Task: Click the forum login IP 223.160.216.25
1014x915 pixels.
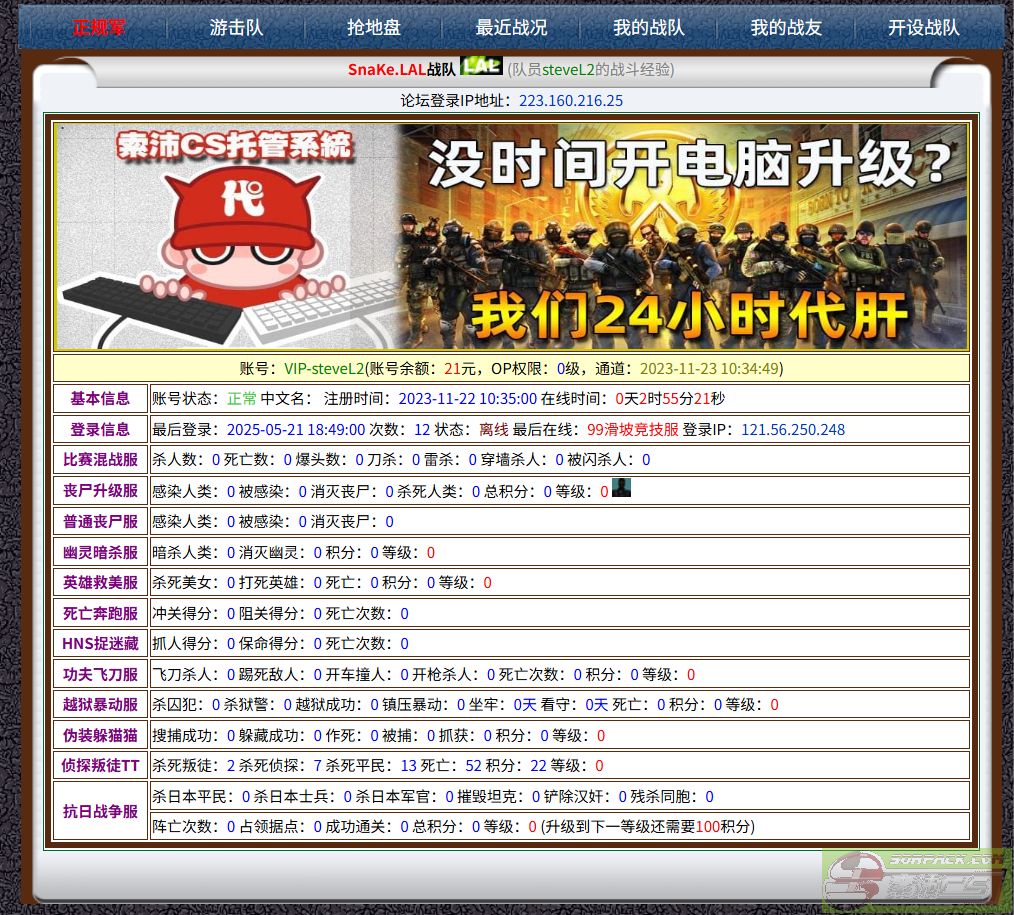Action: pyautogui.click(x=571, y=100)
